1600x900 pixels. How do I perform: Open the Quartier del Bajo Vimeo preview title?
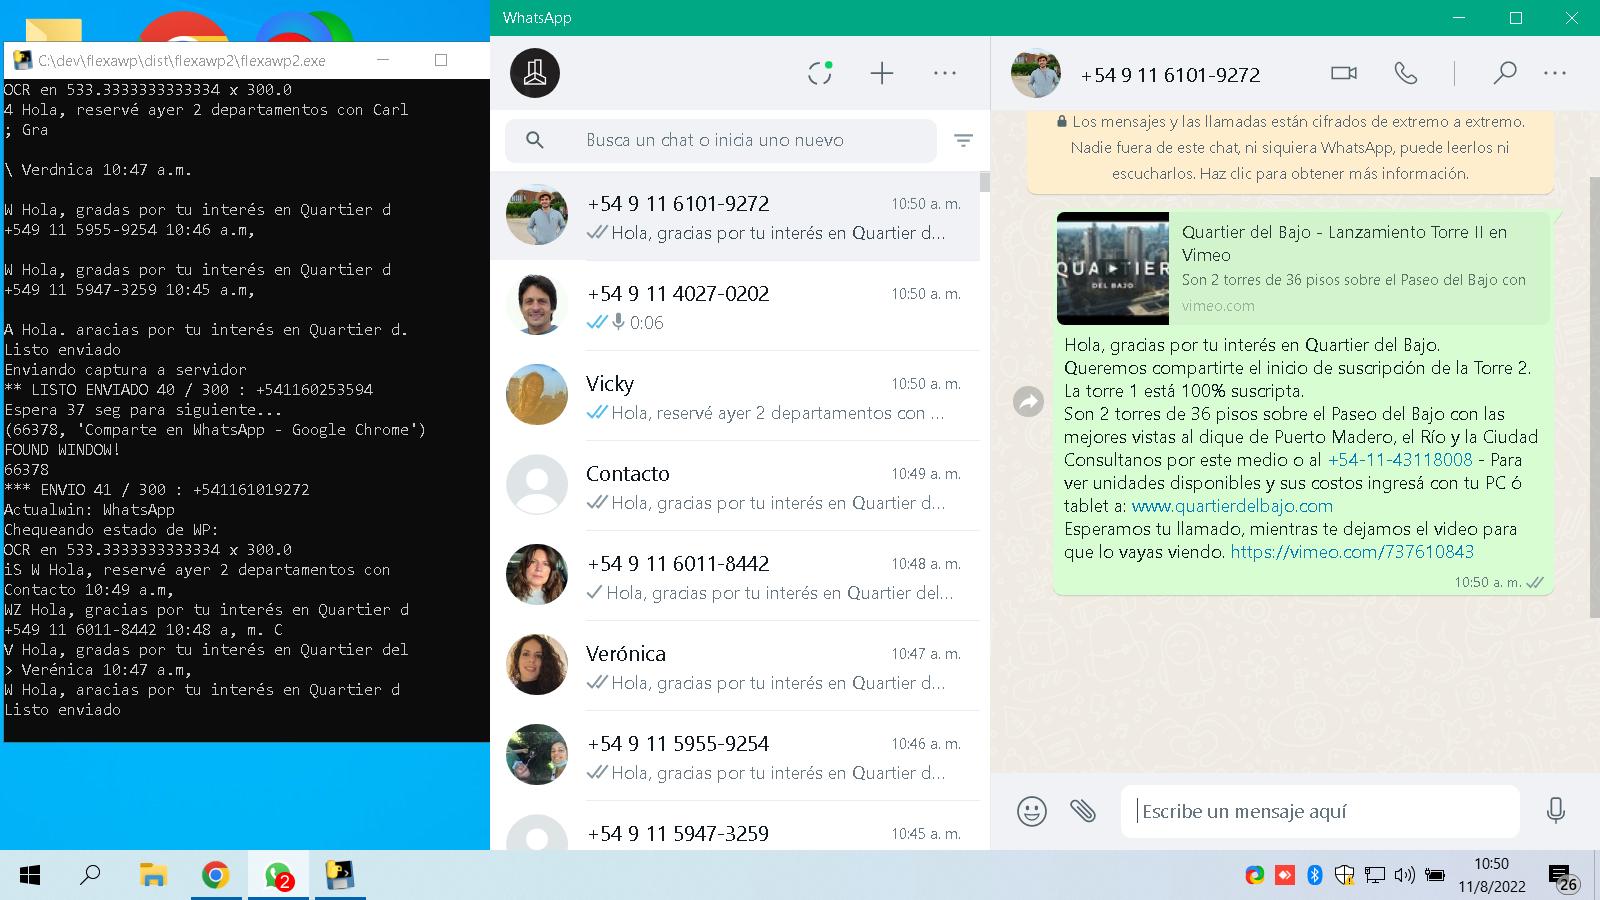point(1344,243)
